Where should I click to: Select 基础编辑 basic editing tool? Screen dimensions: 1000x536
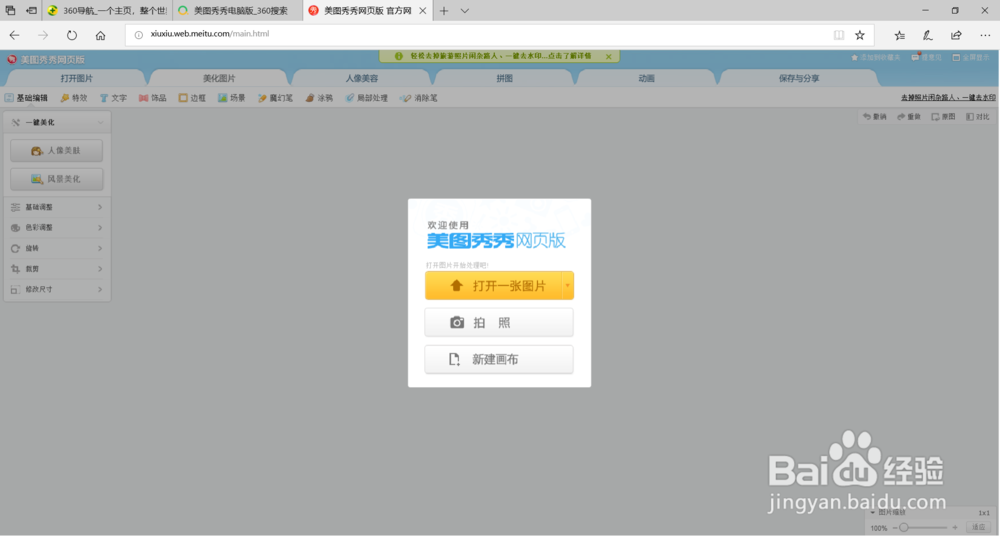pyautogui.click(x=26, y=98)
